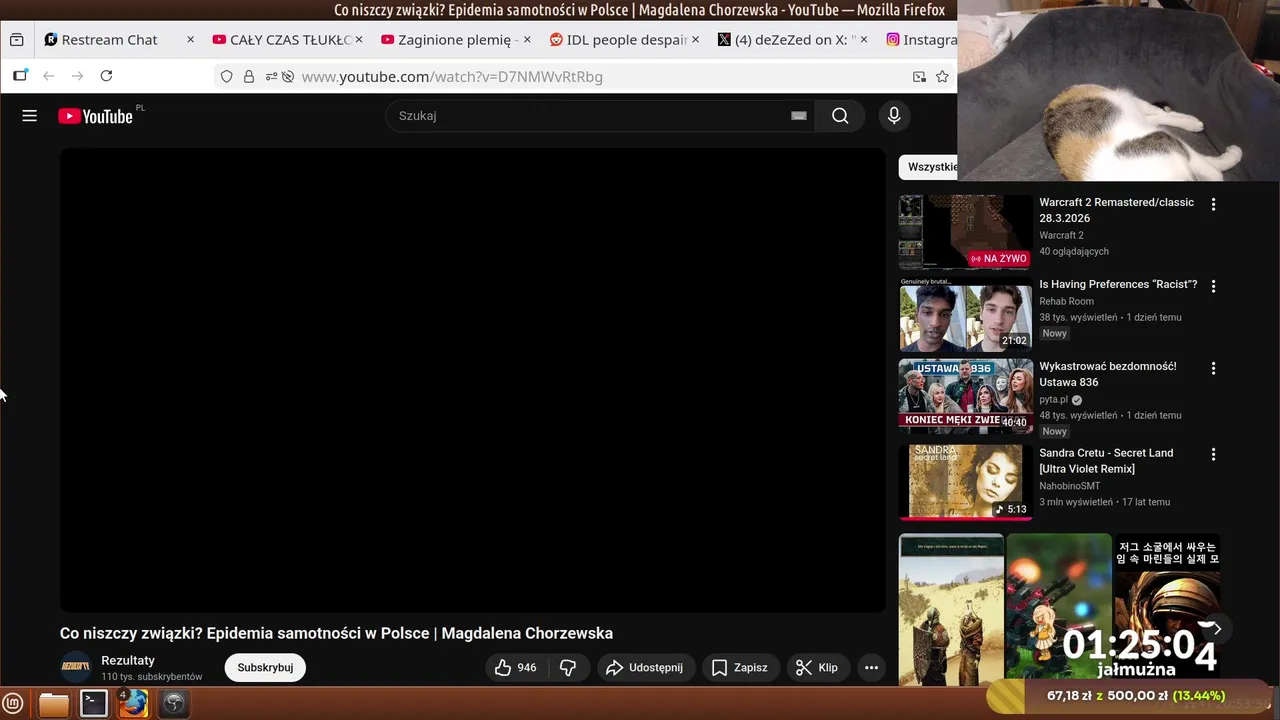Click the Warcraft 2 live stream thumbnail
The image size is (1280, 720).
[965, 232]
